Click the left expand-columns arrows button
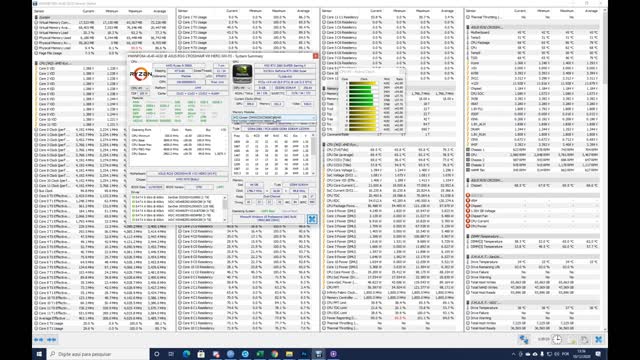Screen dimensions: 640x360 coord(39,340)
